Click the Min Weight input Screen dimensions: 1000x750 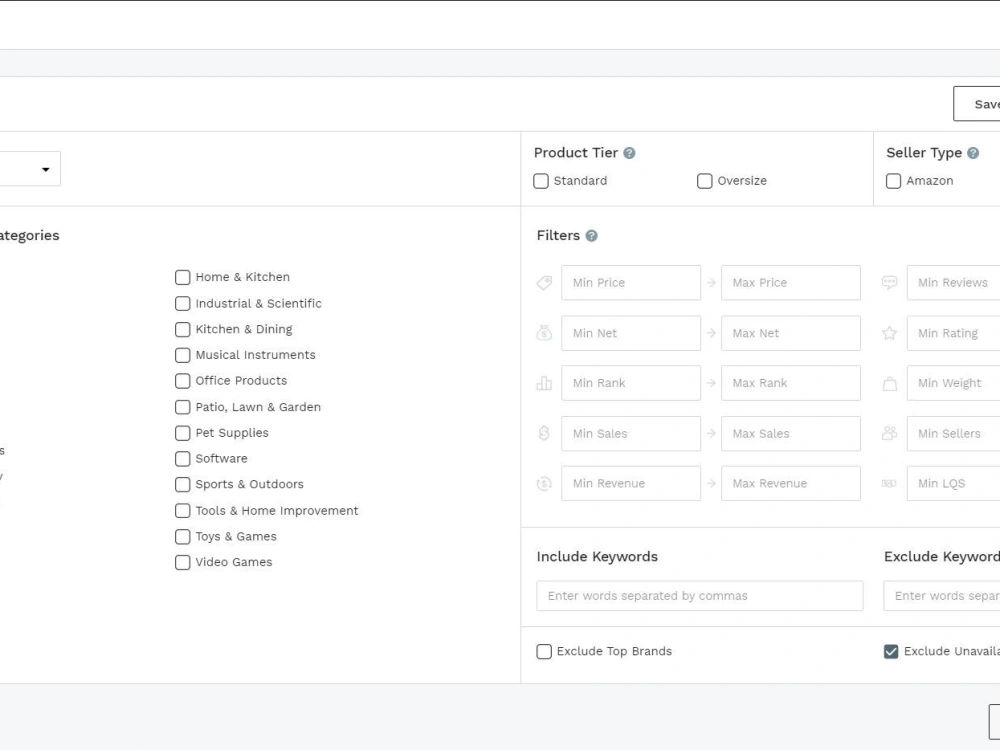(x=953, y=383)
